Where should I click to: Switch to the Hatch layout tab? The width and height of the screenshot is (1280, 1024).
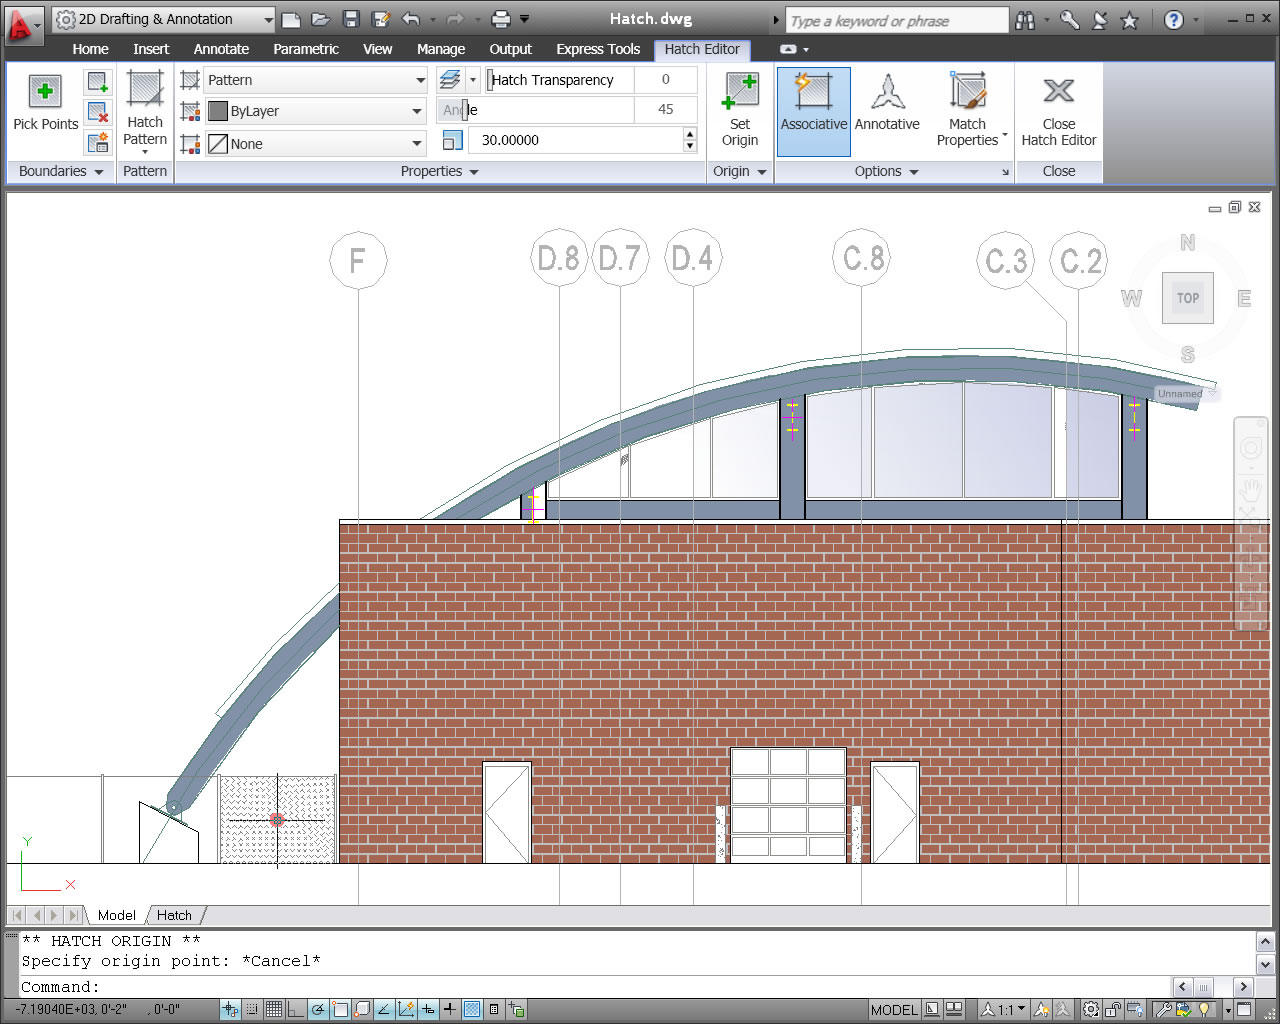point(174,915)
